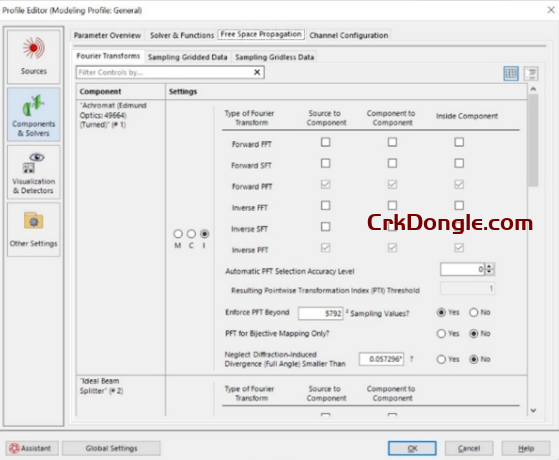Click the Global Settings button

(111, 448)
